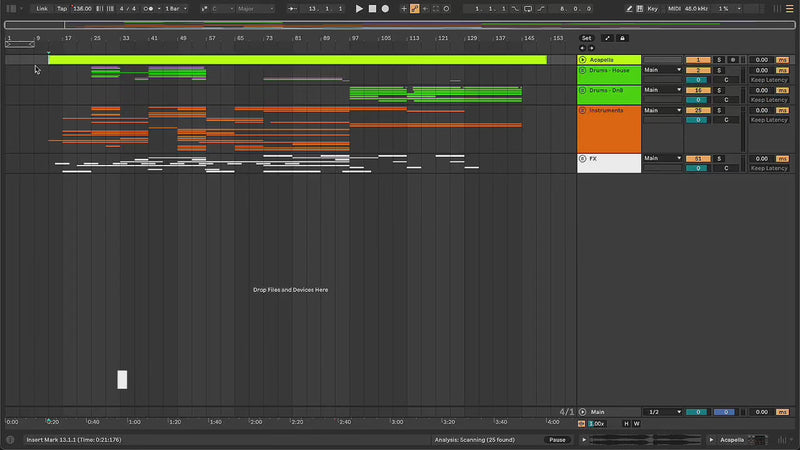Click the MIDI button in the top bar
This screenshot has width=800, height=450.
tap(676, 8)
